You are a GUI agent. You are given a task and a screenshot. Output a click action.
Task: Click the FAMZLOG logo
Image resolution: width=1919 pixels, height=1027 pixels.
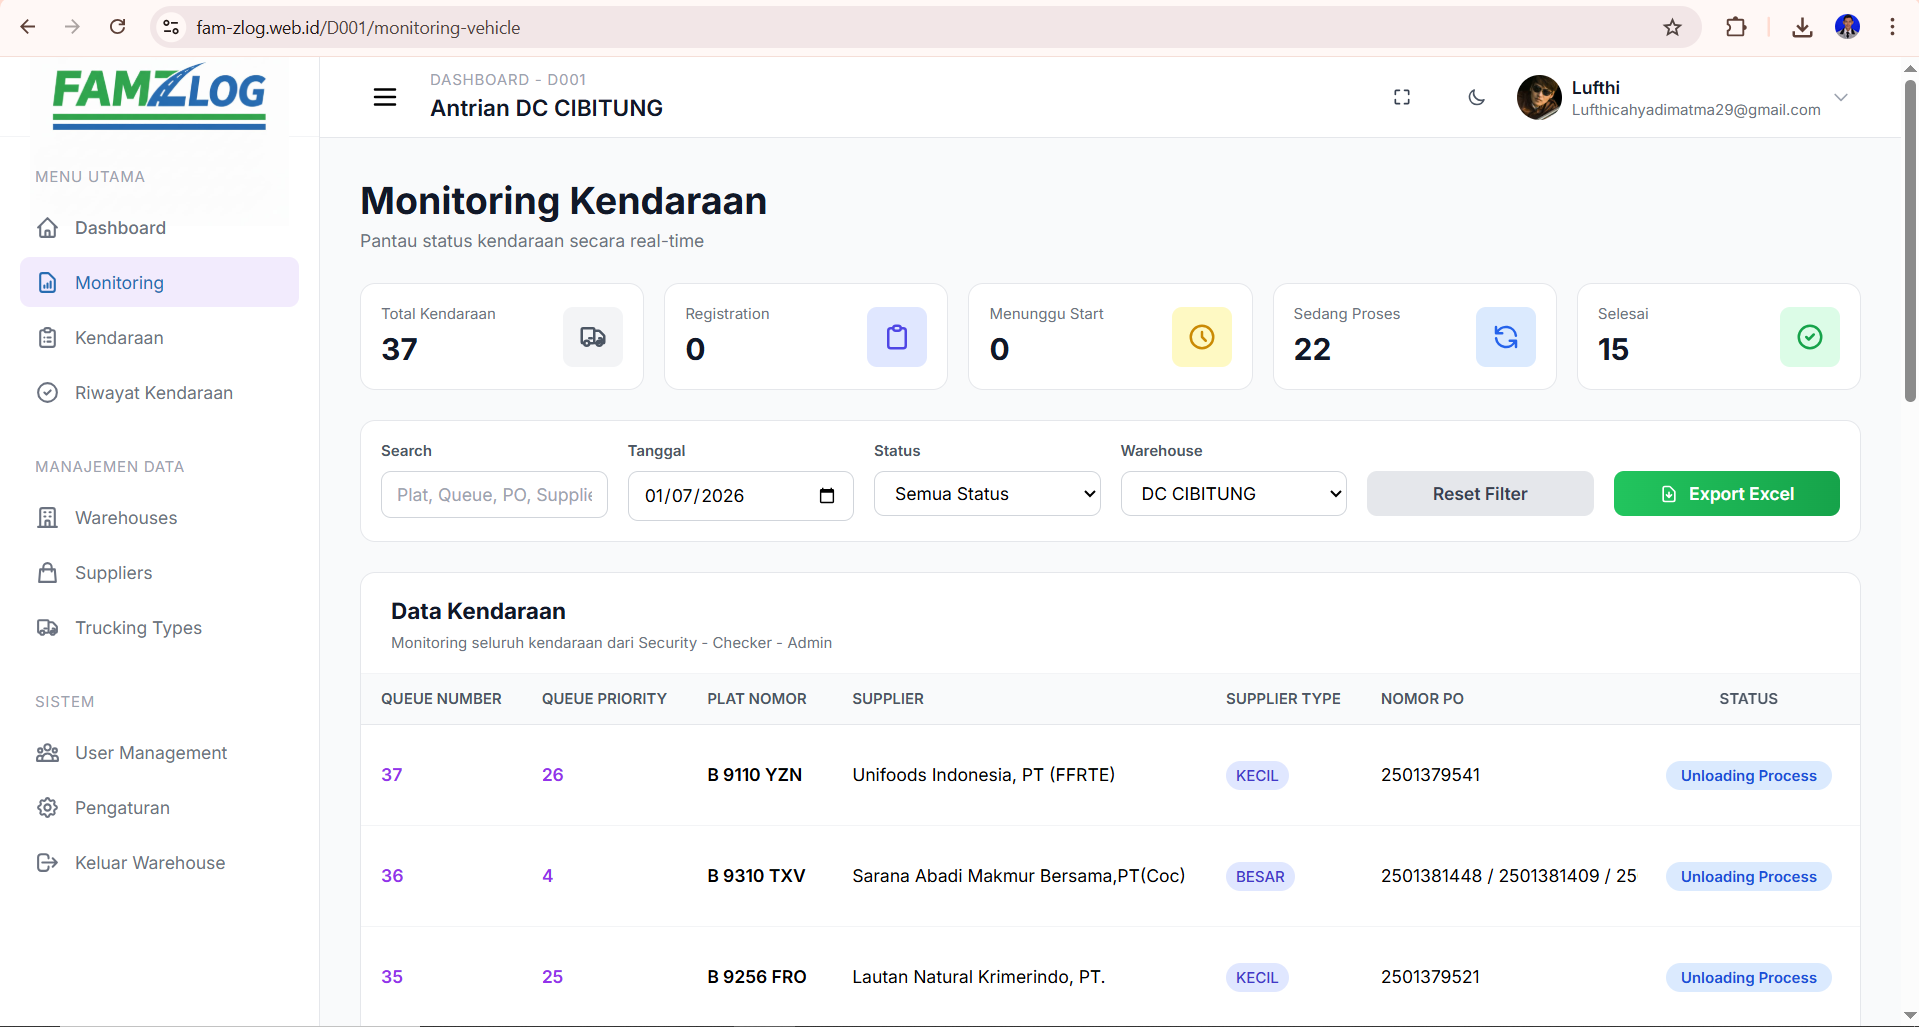(x=158, y=96)
